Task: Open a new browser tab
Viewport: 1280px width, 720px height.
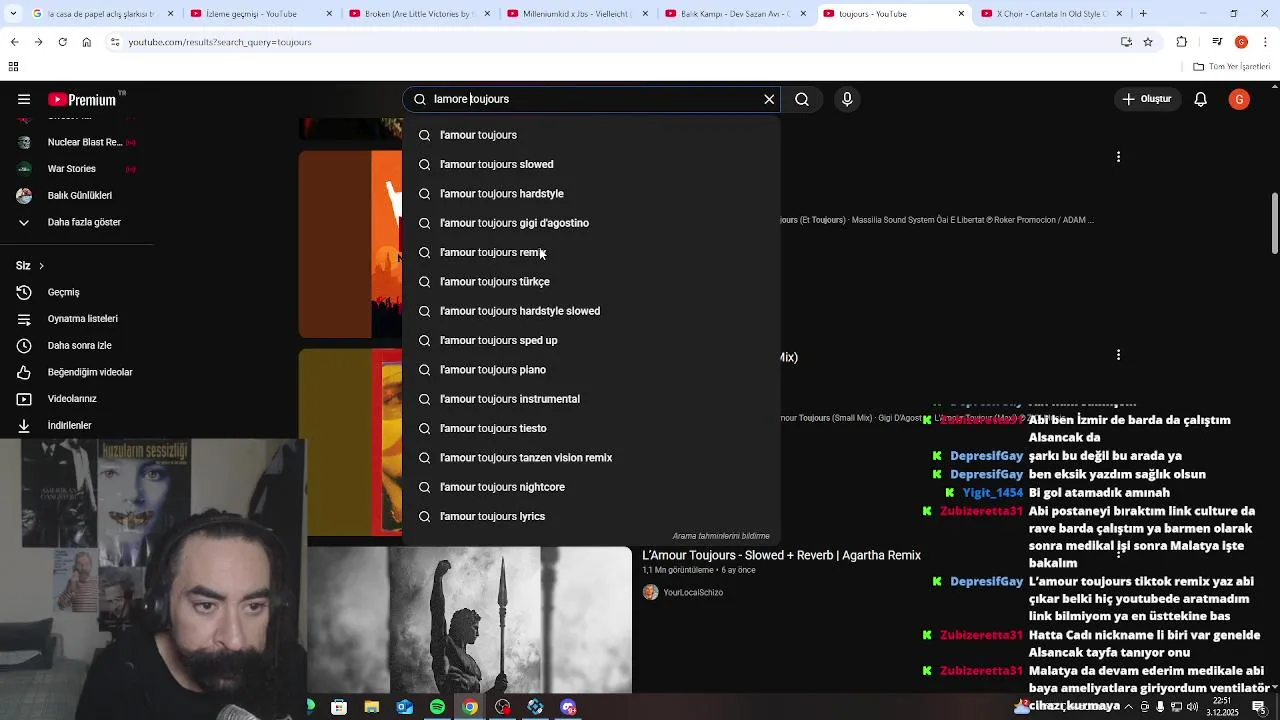Action: (1143, 14)
